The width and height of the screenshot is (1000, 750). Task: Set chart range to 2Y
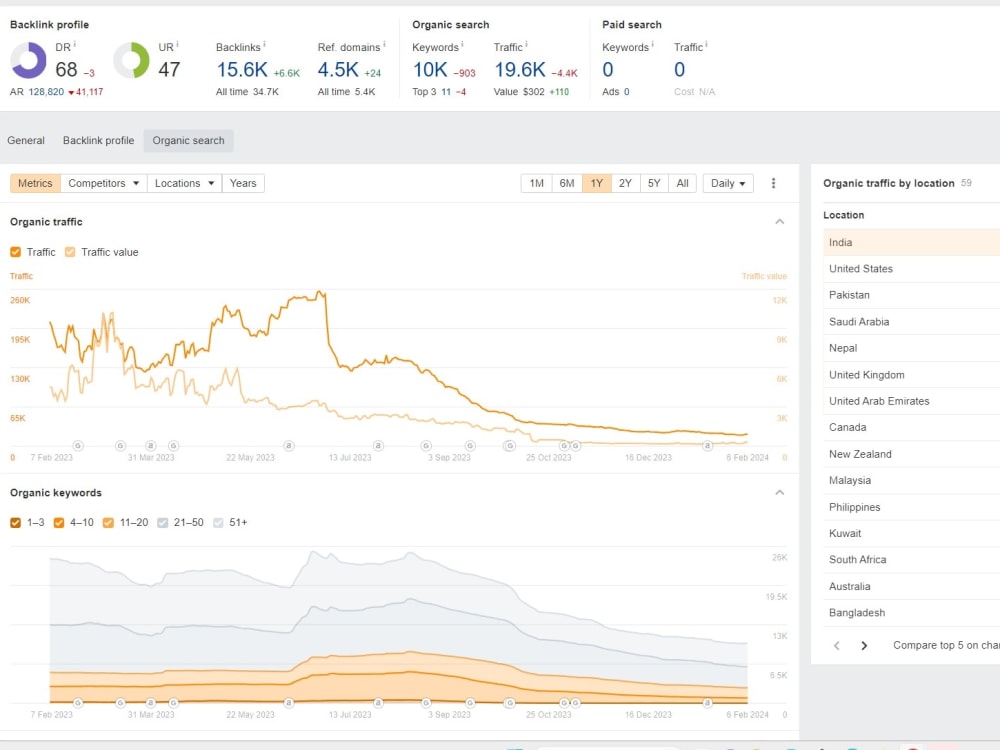pos(625,183)
